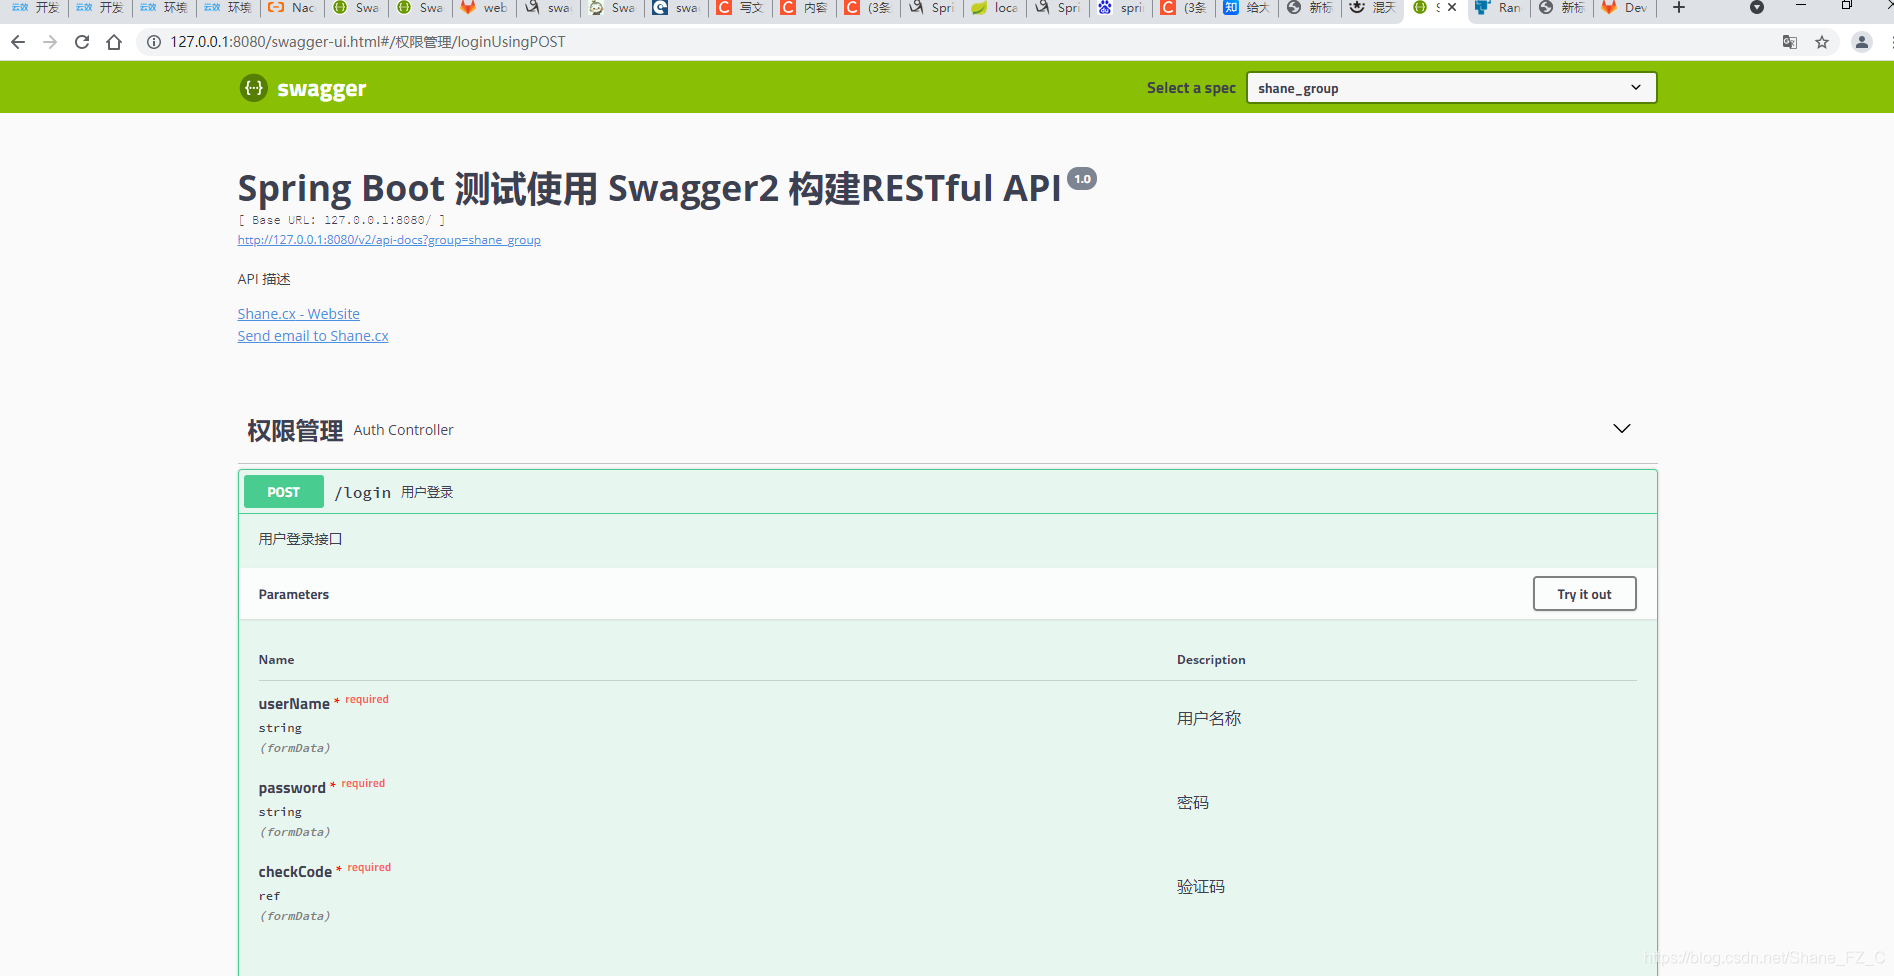Open the browser home page
The image size is (1894, 976).
tap(114, 42)
